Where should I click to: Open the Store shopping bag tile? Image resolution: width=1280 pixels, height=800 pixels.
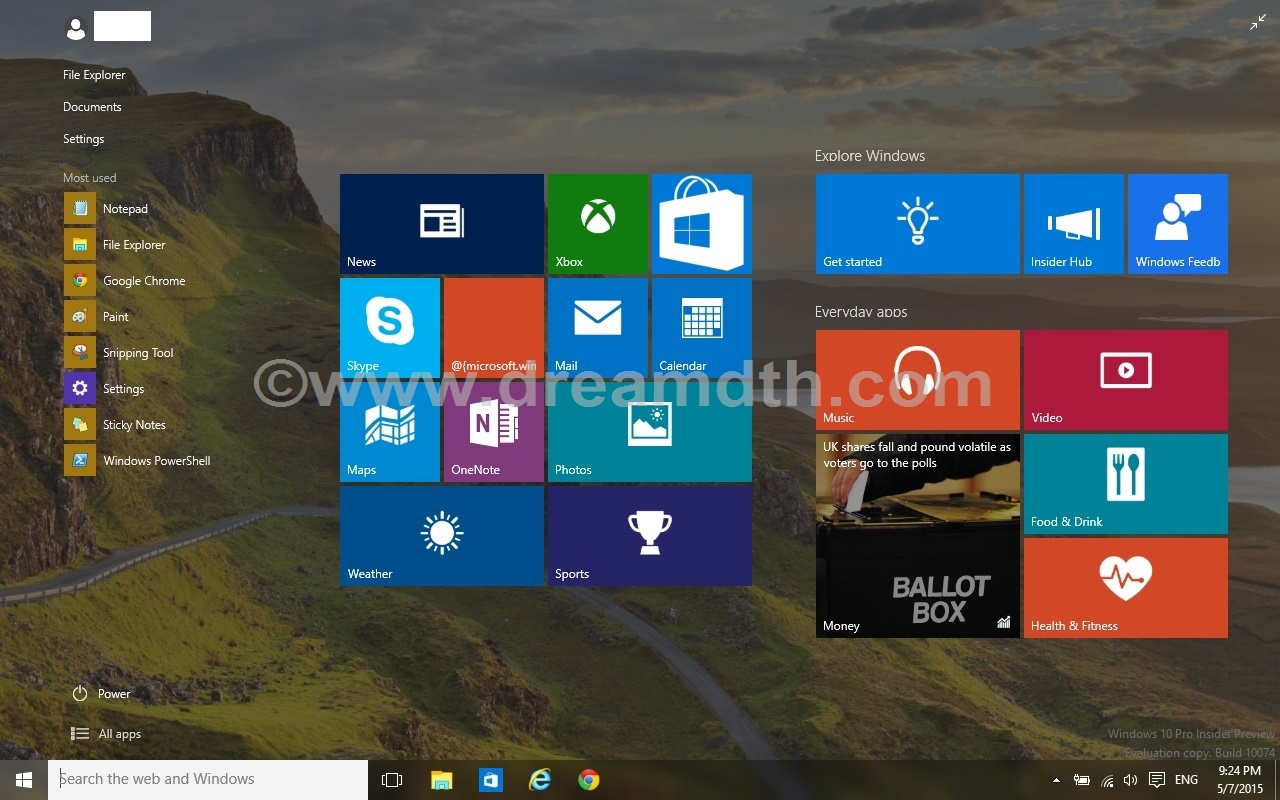702,224
